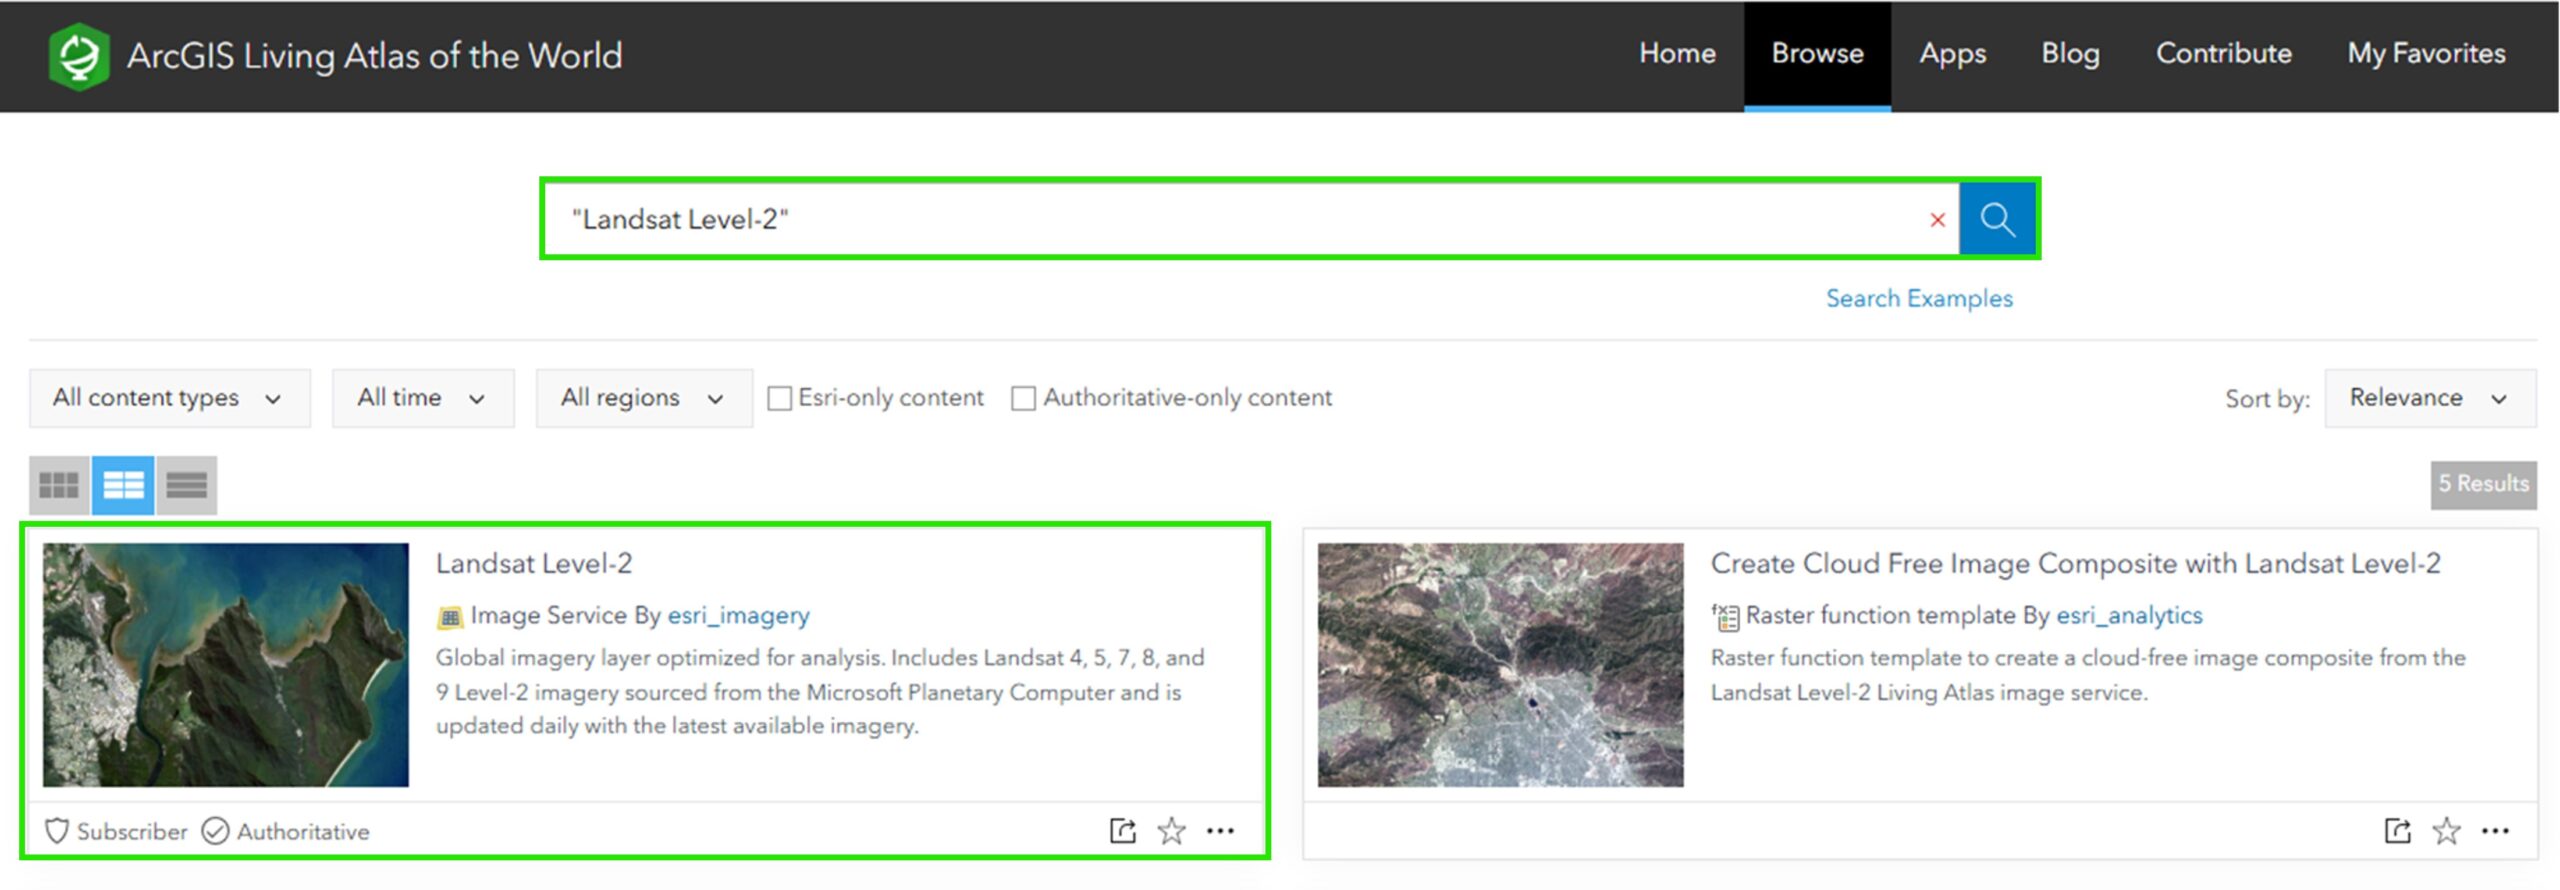The width and height of the screenshot is (2560, 890).
Task: Click the 5 Results count label
Action: tap(2483, 484)
